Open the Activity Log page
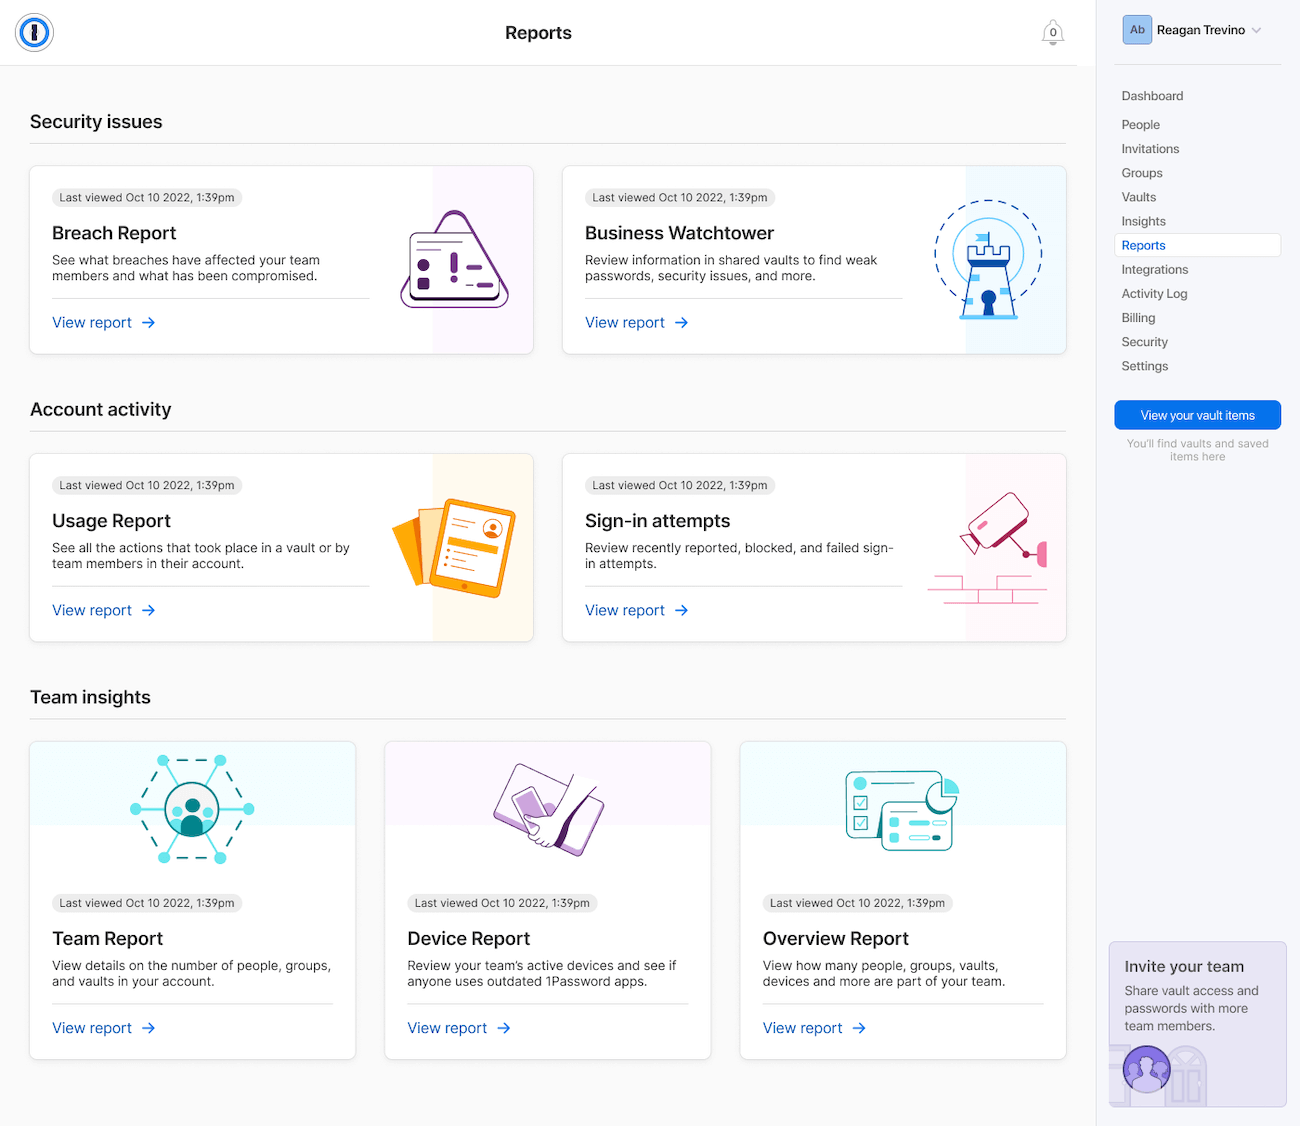The image size is (1300, 1126). (x=1154, y=293)
